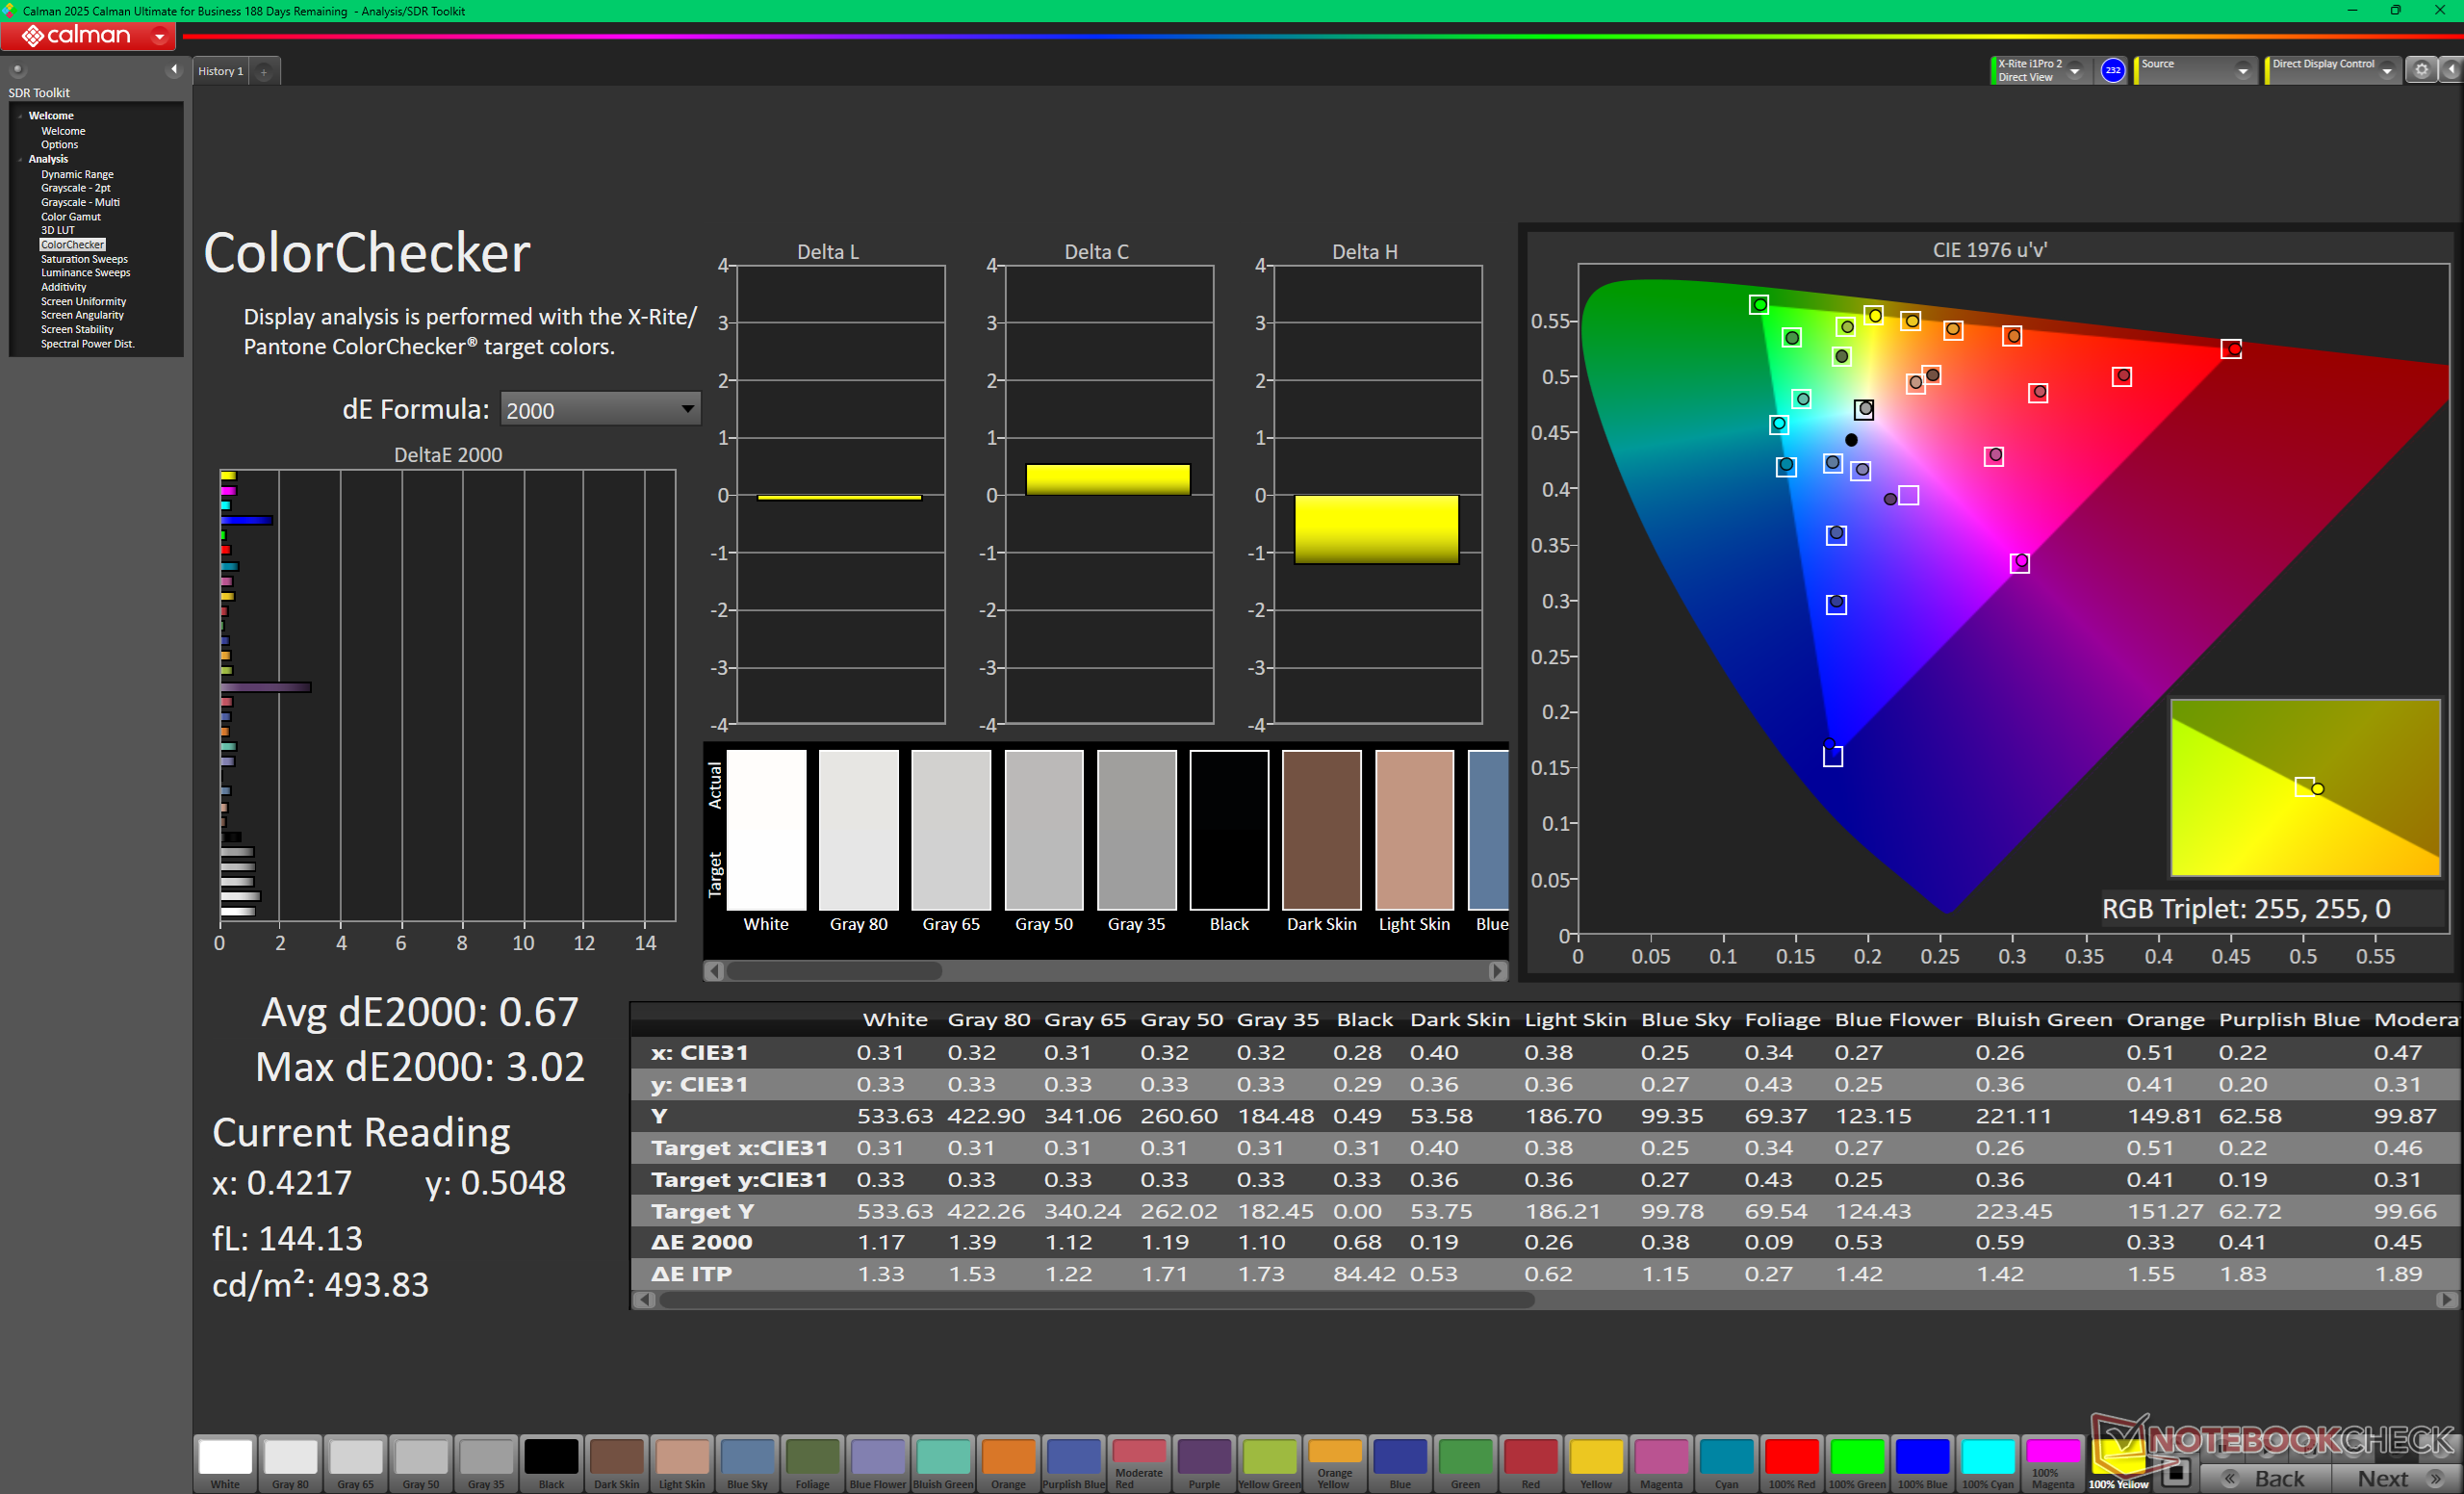Open the Luminance Sweeps page
The height and width of the screenshot is (1494, 2464).
[x=85, y=273]
